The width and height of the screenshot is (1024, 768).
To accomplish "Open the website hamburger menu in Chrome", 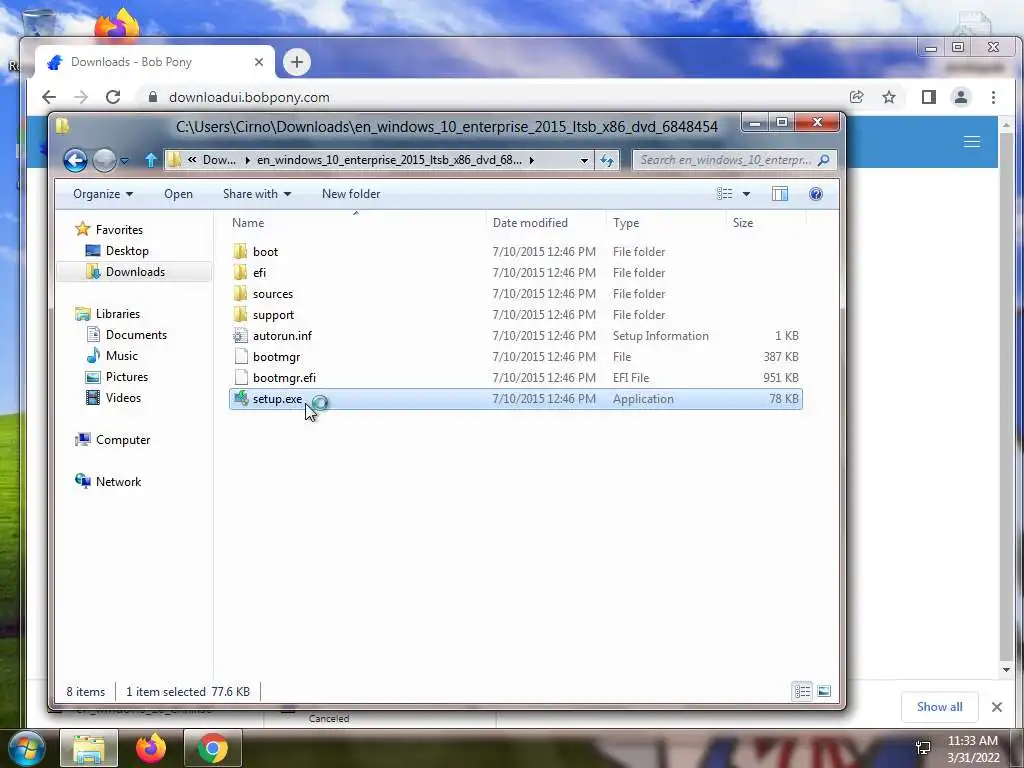I will pos(972,142).
